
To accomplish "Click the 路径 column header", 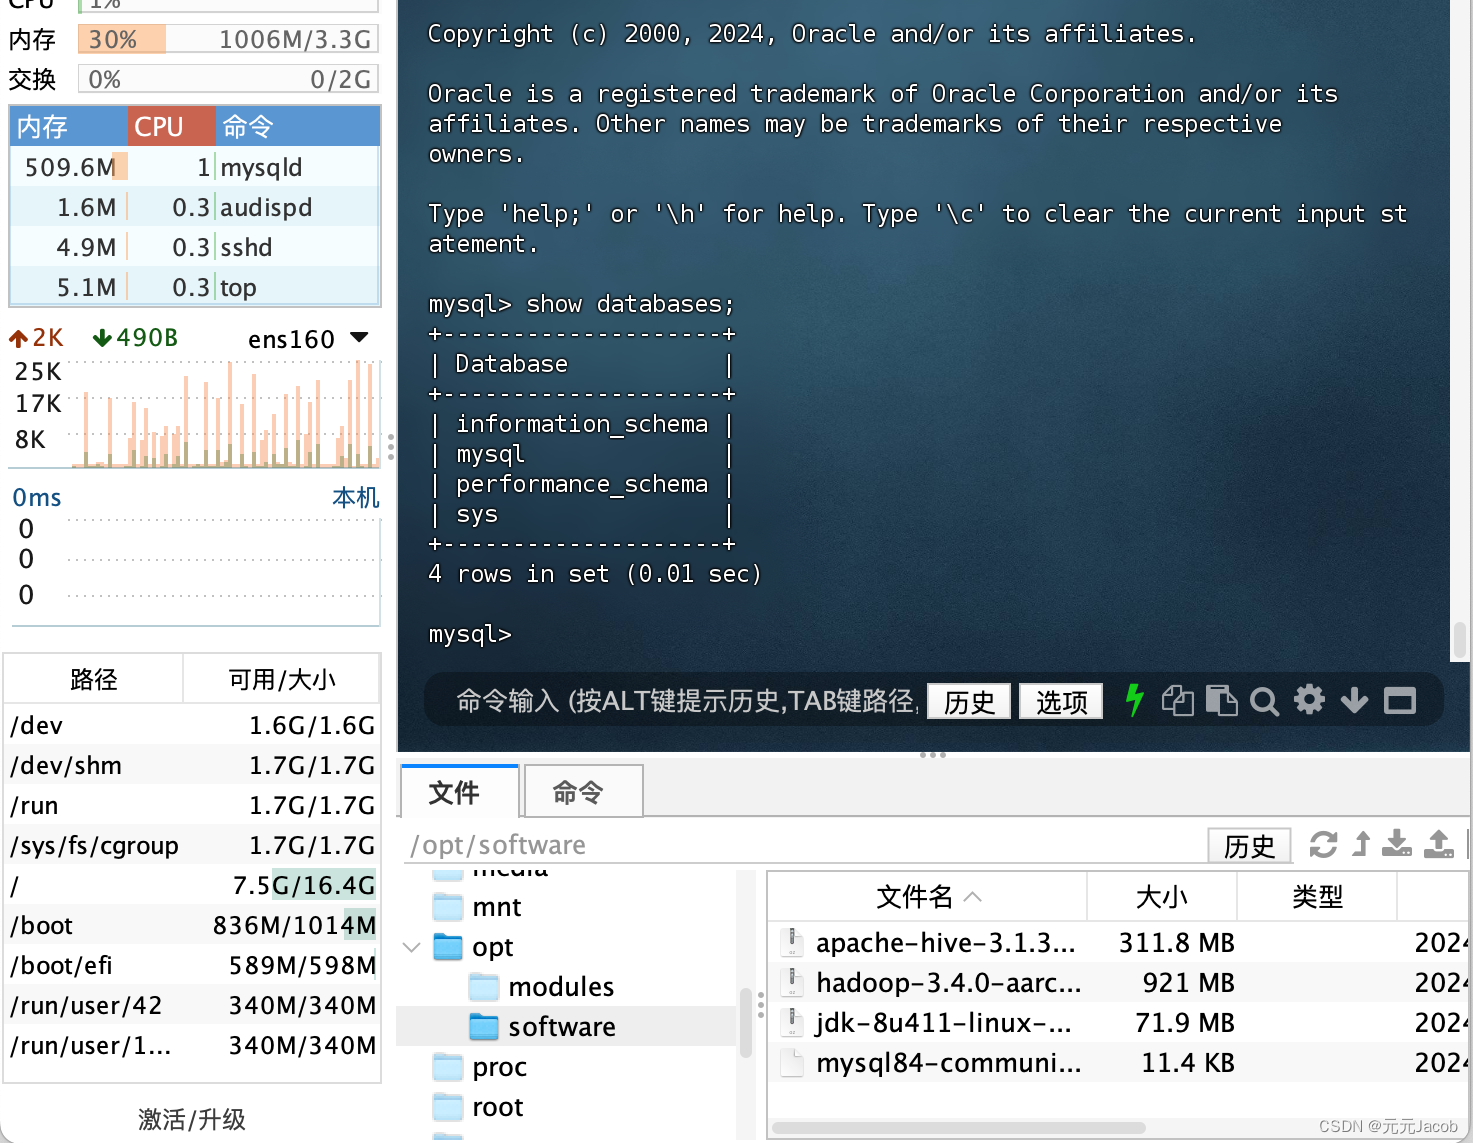I will point(94,679).
